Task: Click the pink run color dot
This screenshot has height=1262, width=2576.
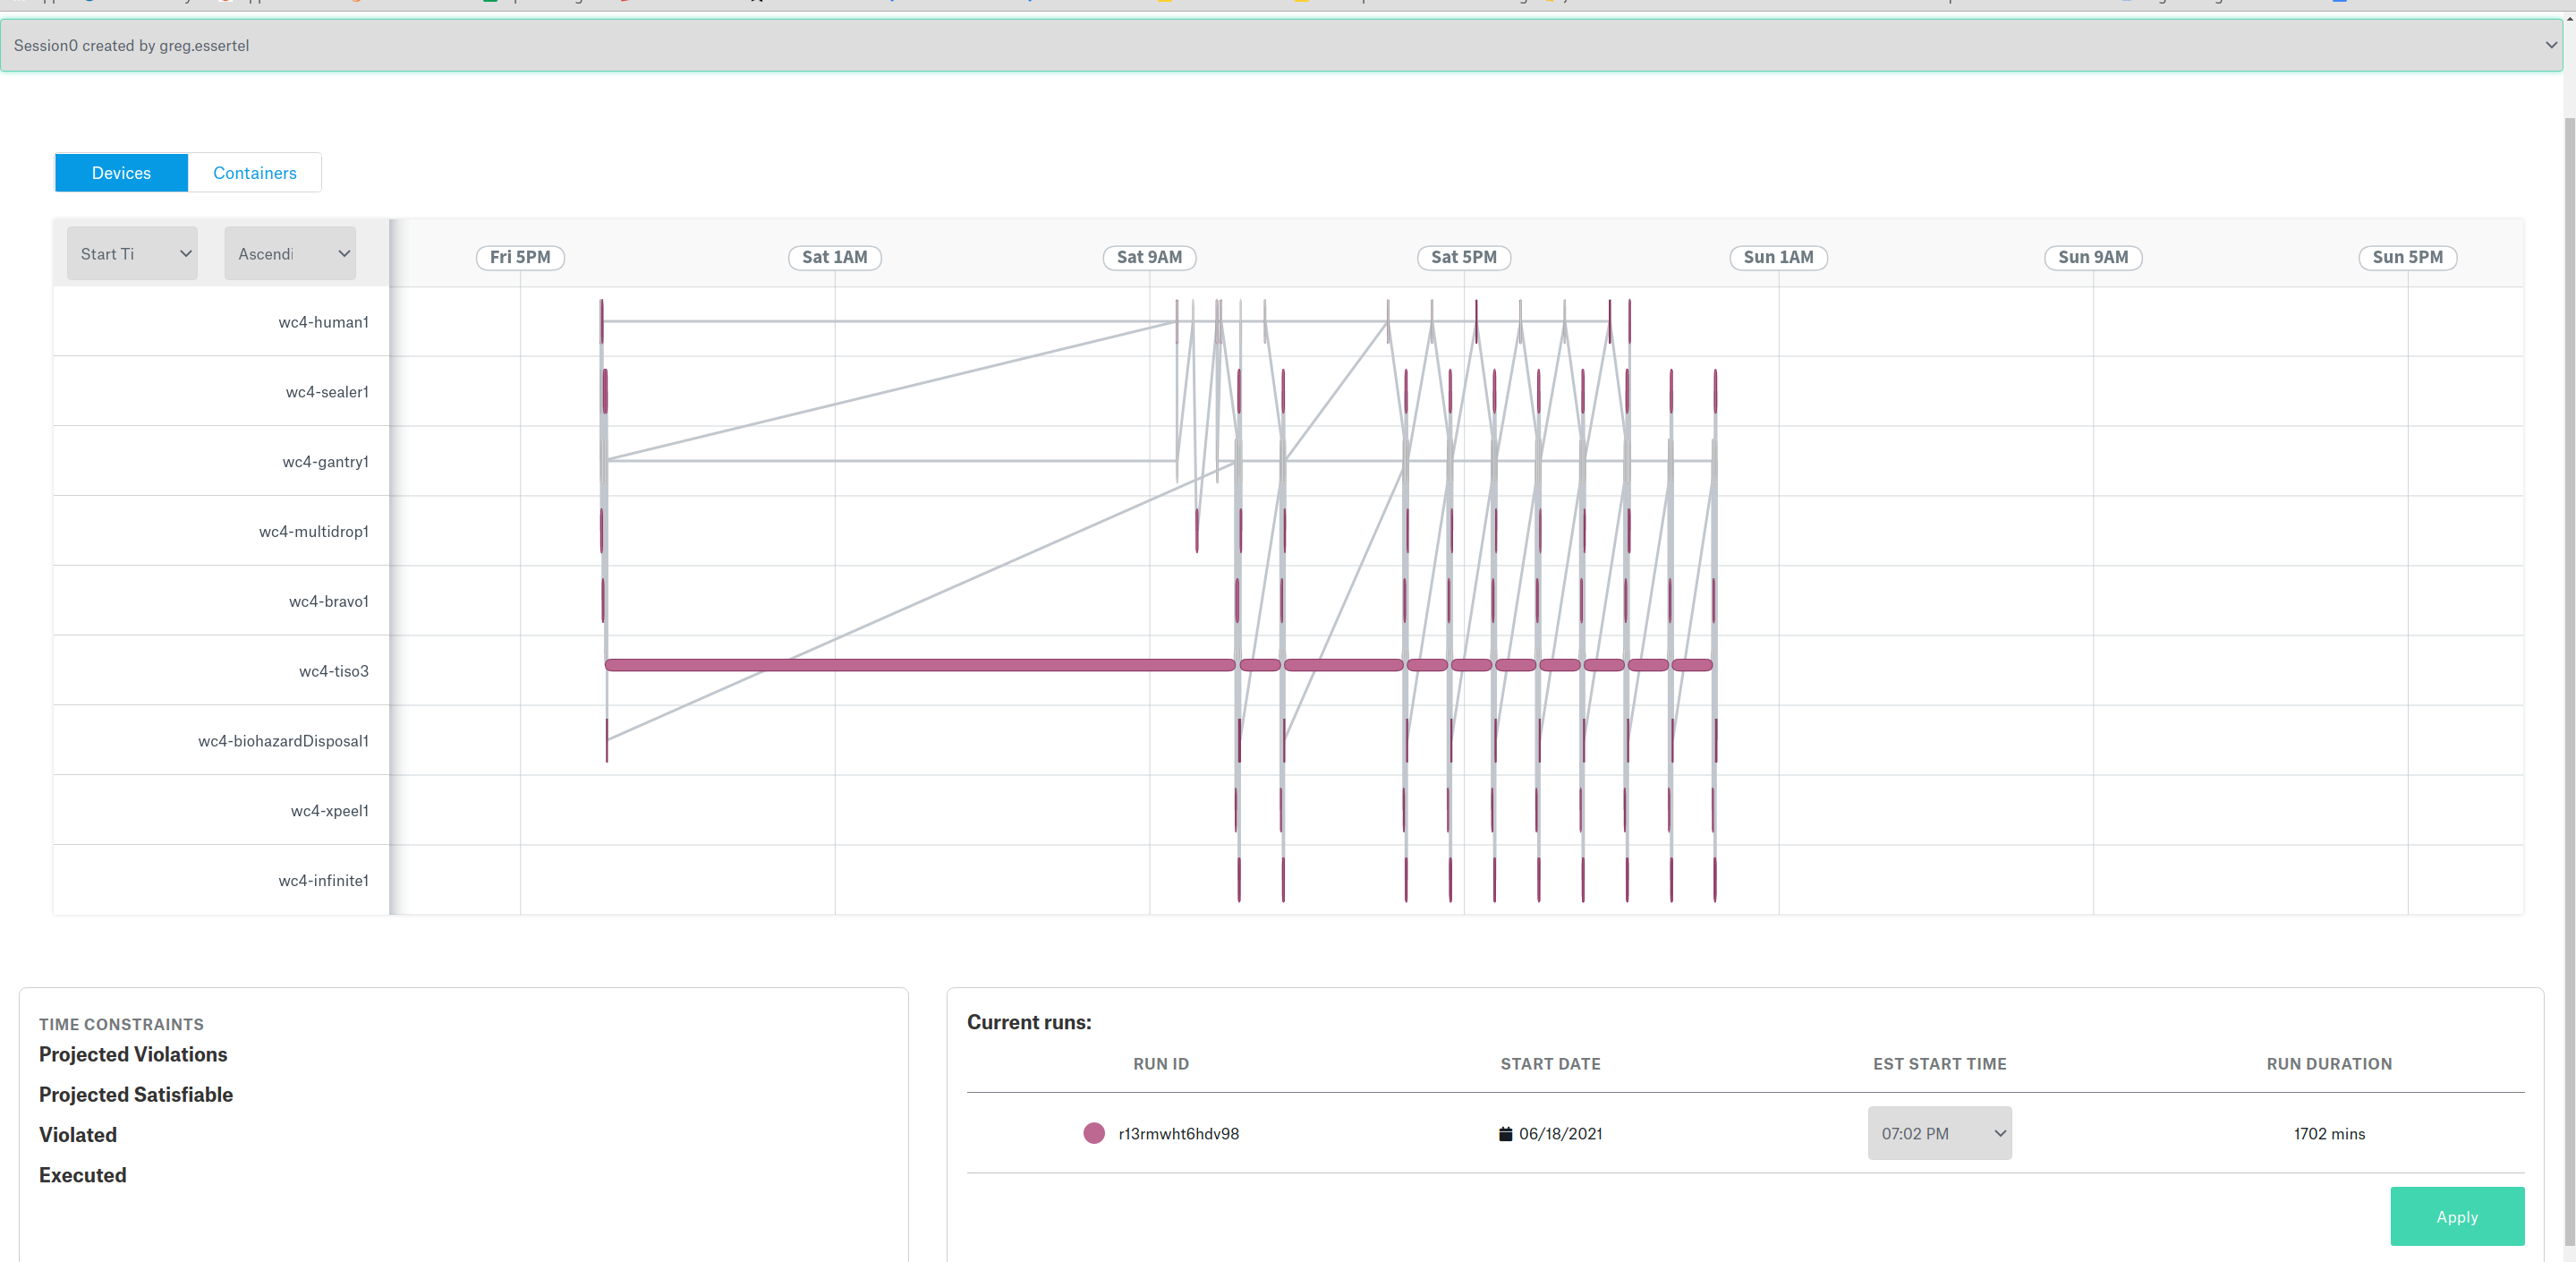Action: (x=1093, y=1133)
